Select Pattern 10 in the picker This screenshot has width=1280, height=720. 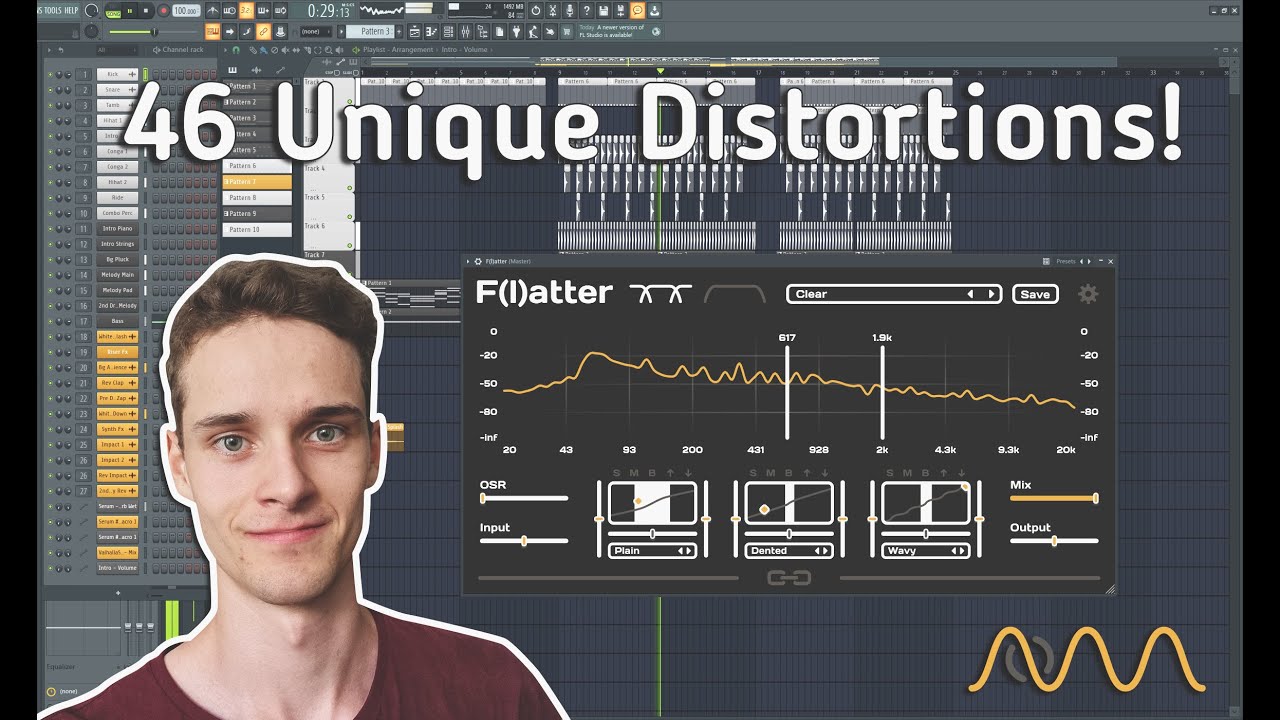pos(257,230)
